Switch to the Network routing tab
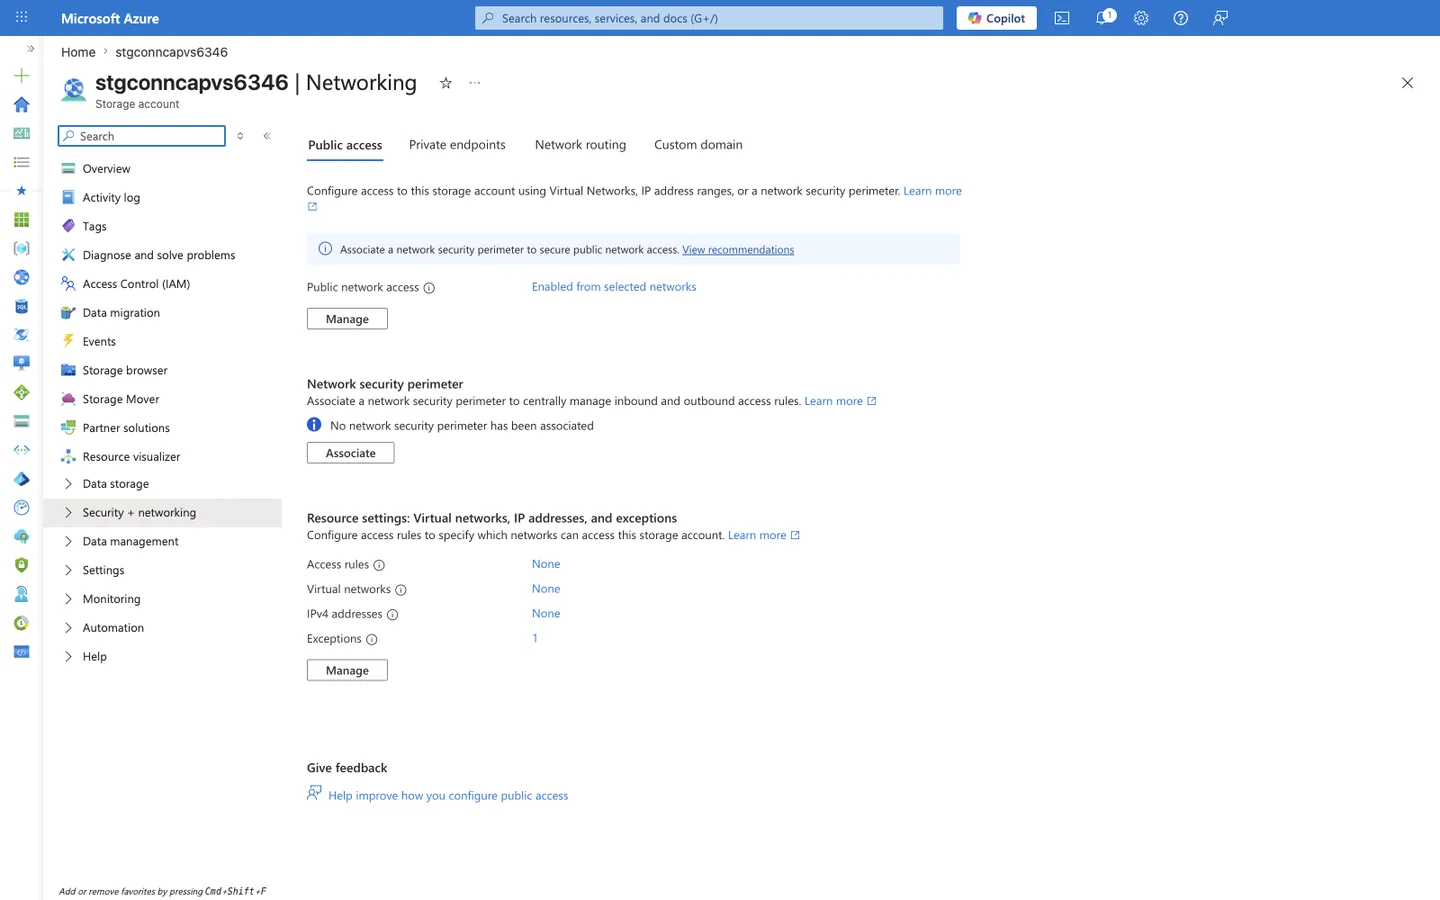 click(580, 145)
